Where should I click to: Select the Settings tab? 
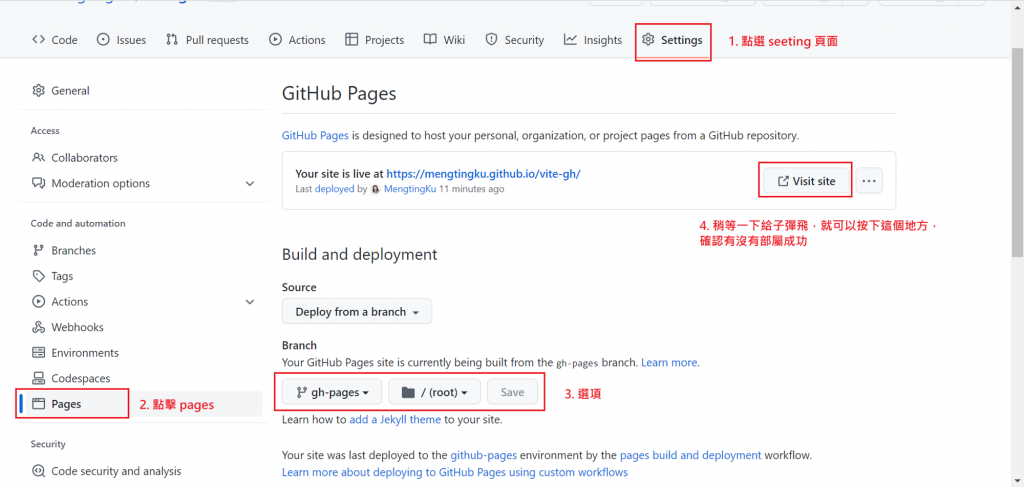point(672,40)
